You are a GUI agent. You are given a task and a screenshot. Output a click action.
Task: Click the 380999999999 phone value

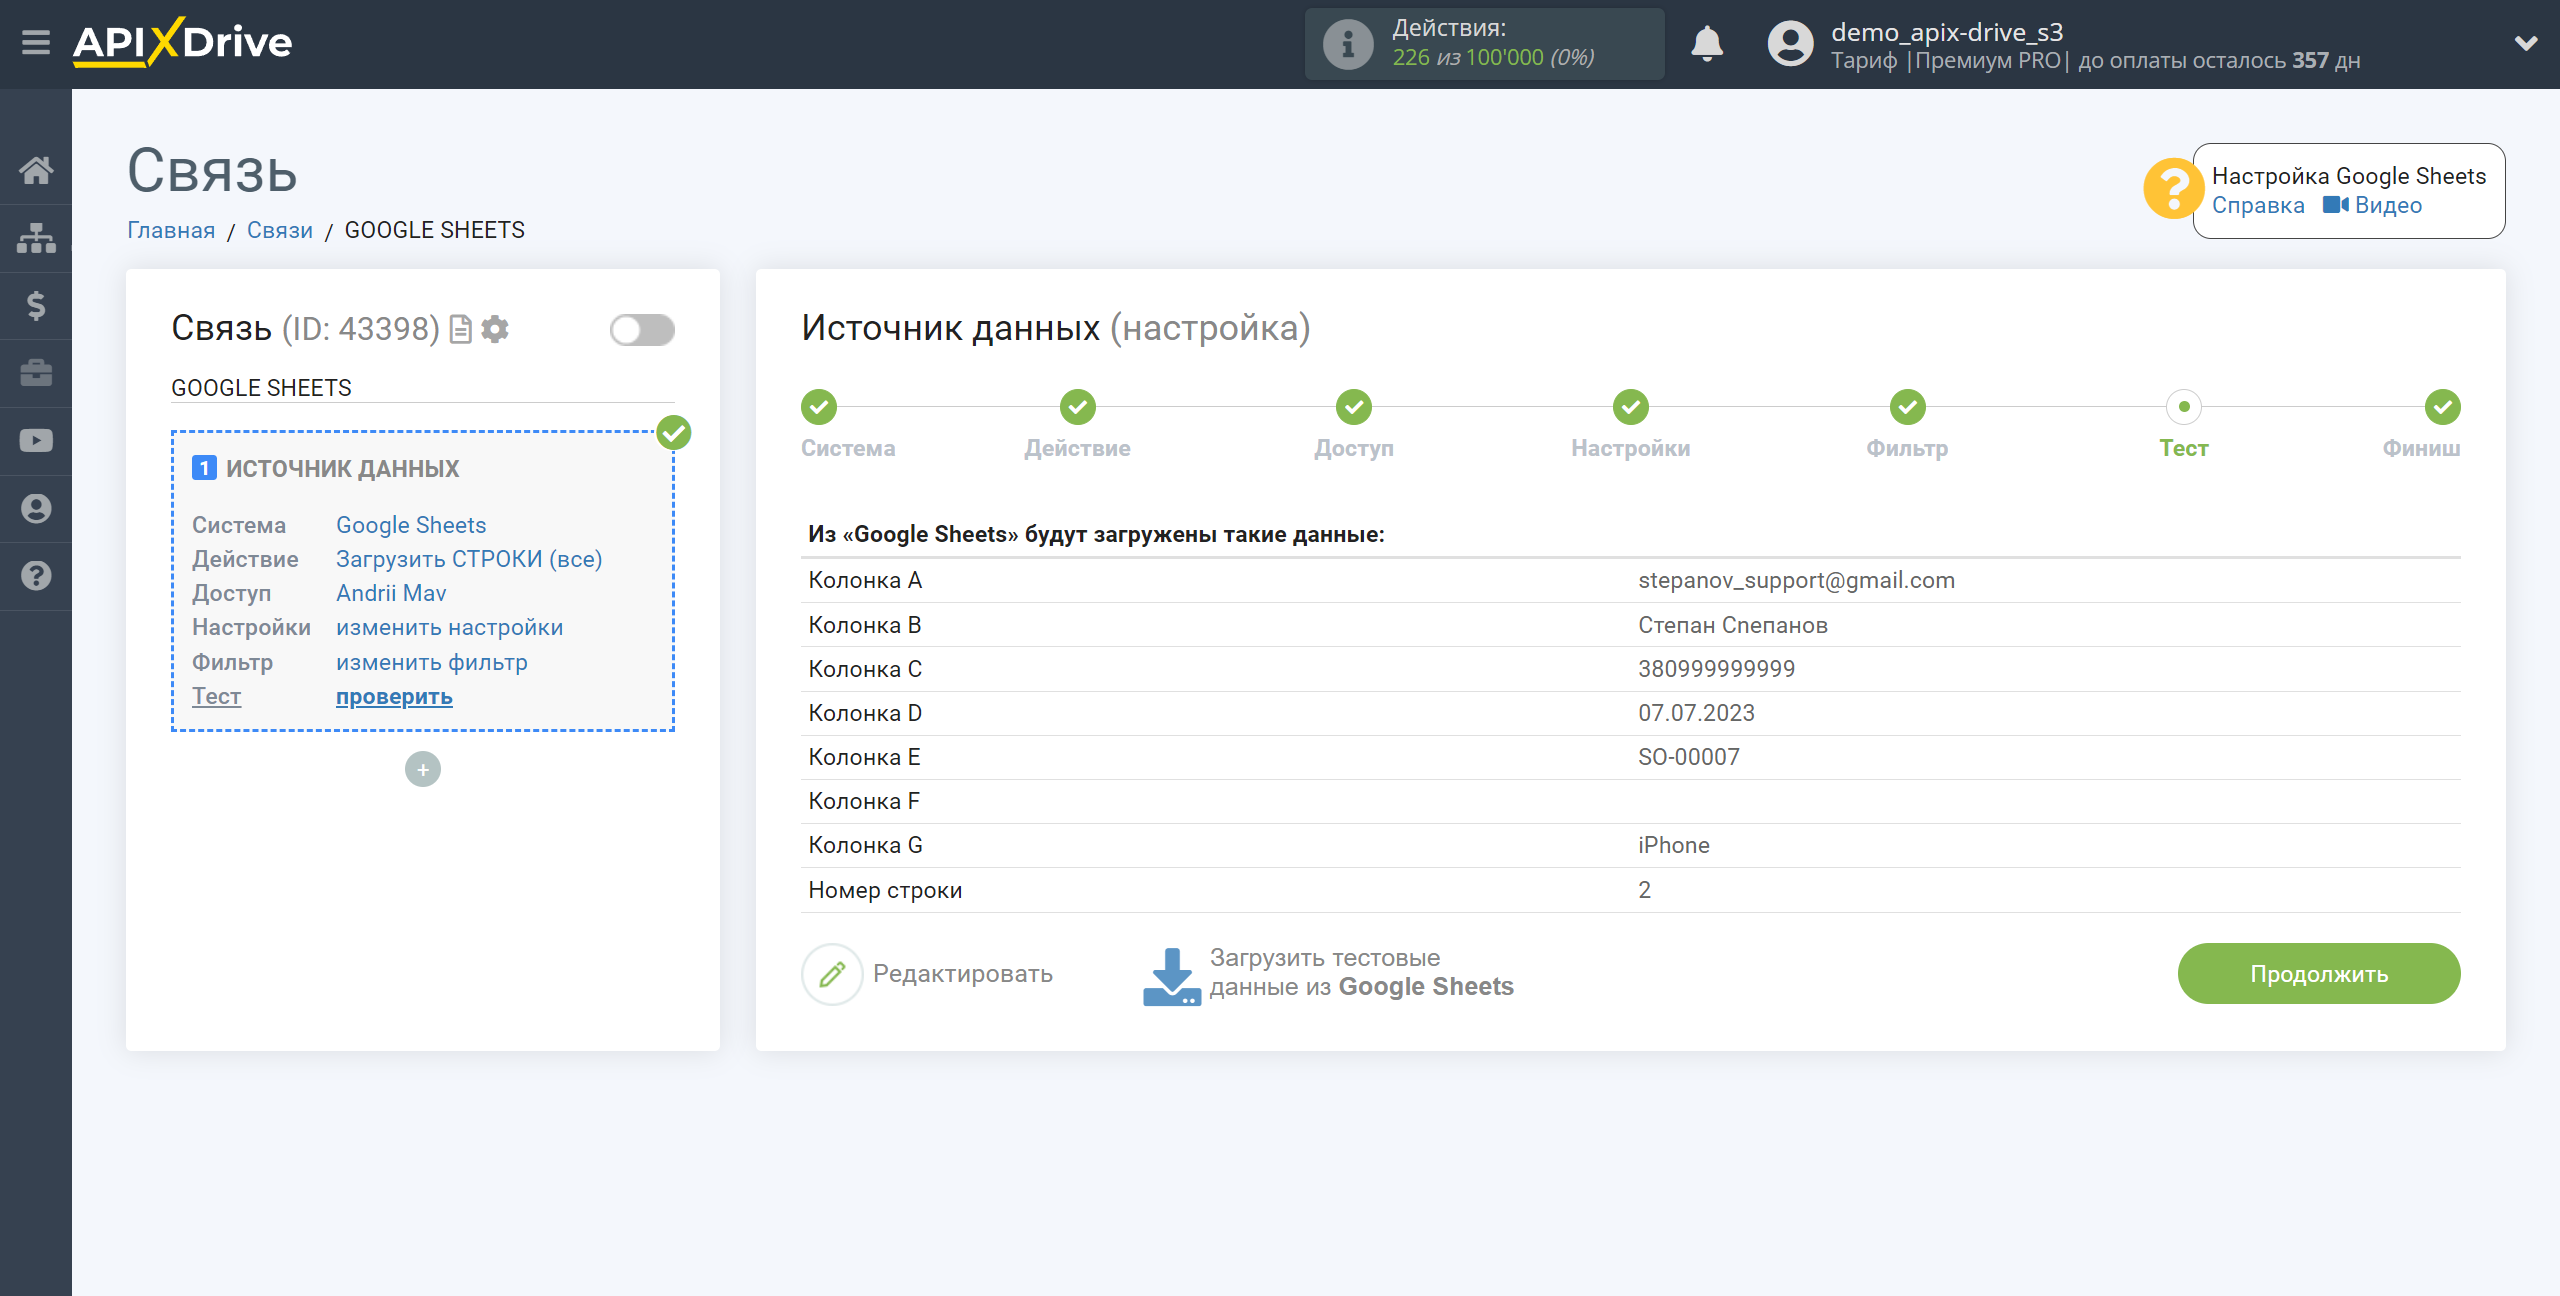click(1716, 669)
